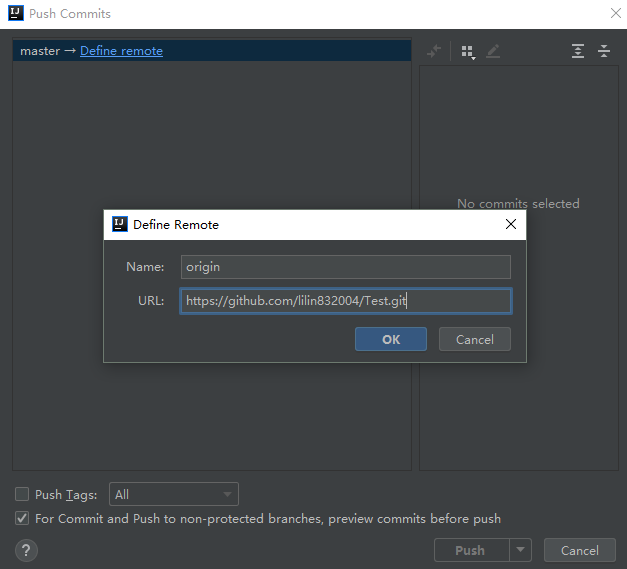Click the Define remote link
Screen dimensions: 627x569
tap(121, 51)
